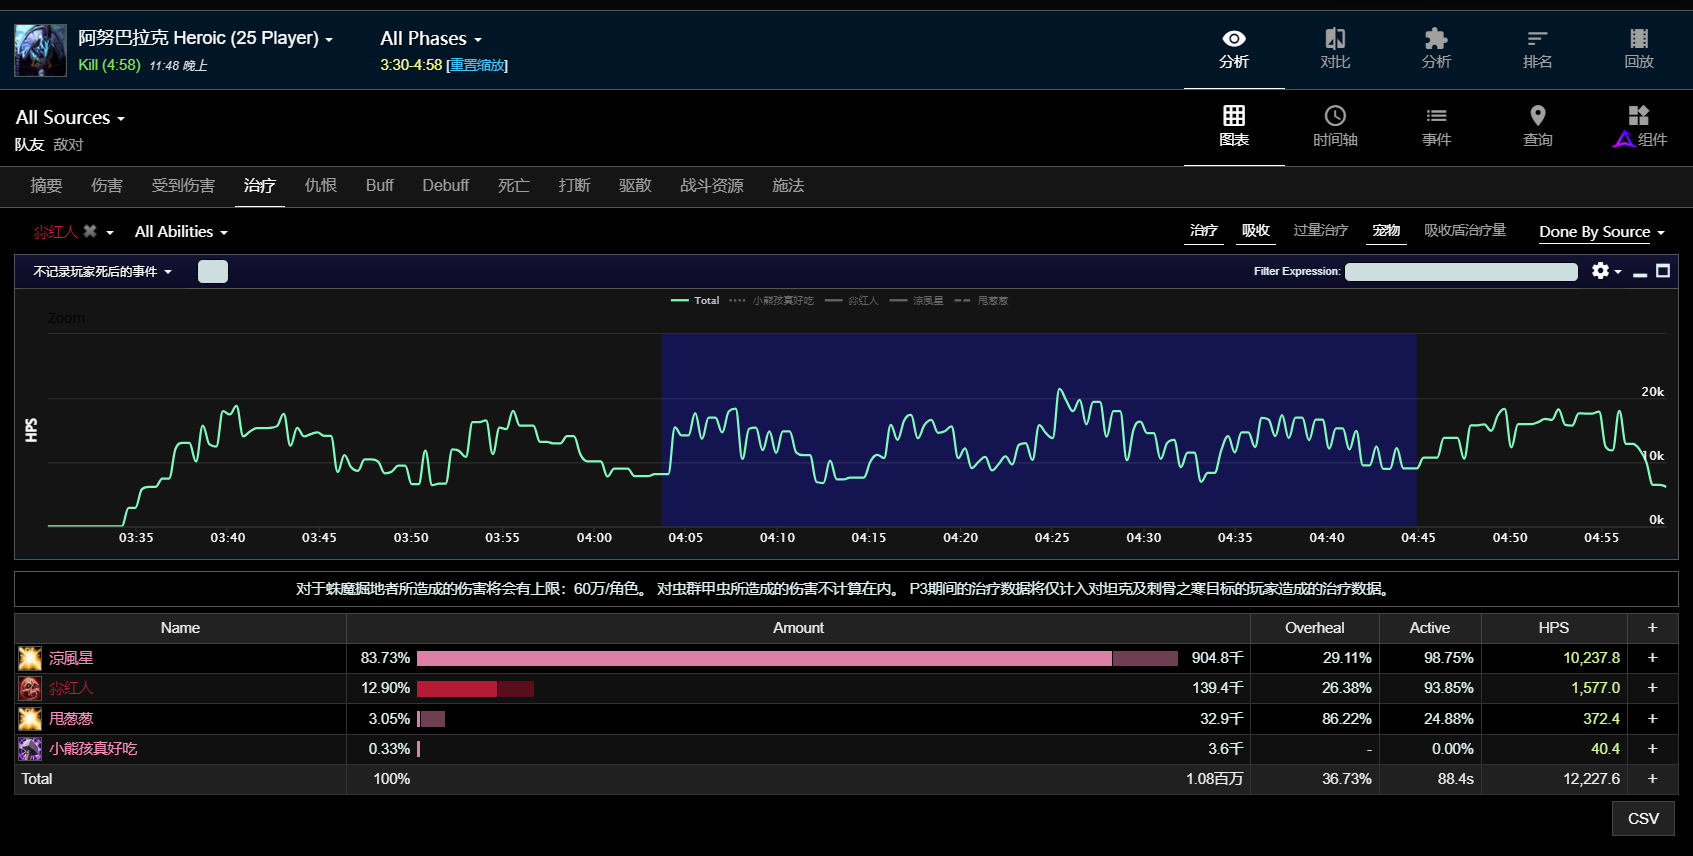Switch to the 事件 events list view
Screen dimensions: 1693x856
pos(1436,127)
